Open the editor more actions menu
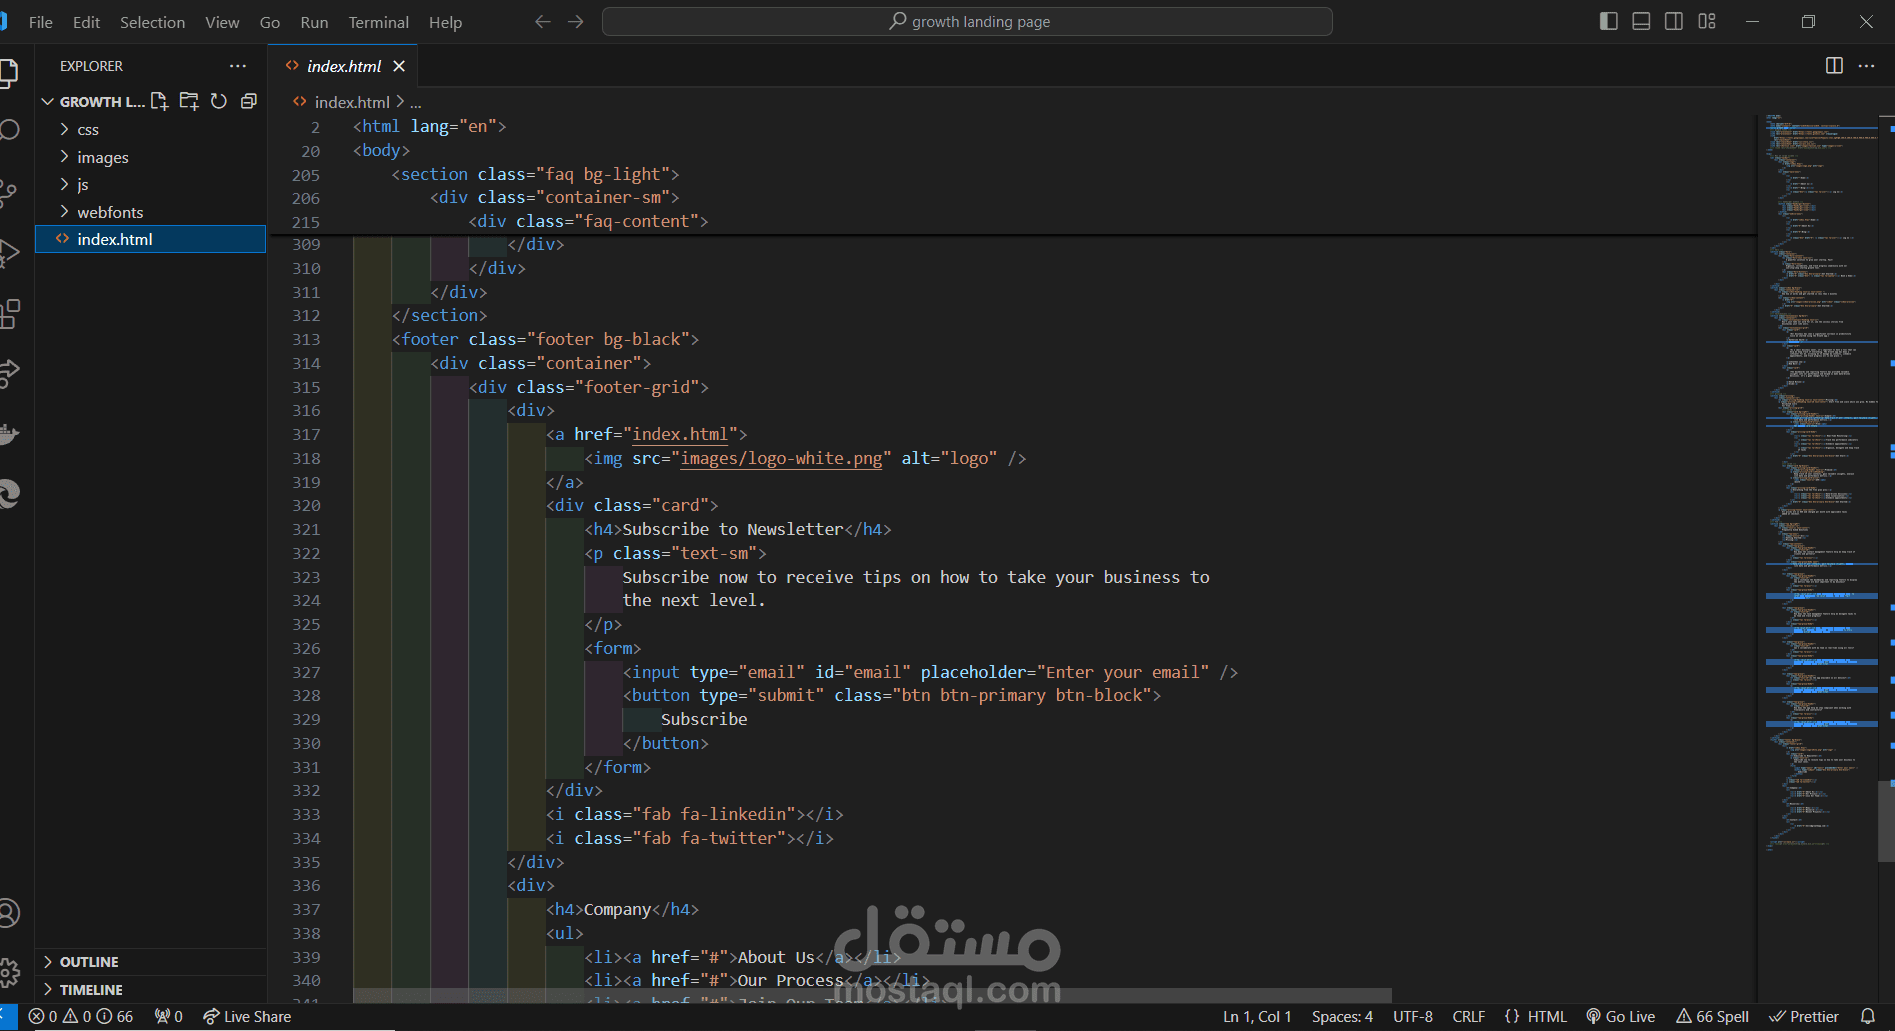Viewport: 1895px width, 1031px height. pos(1866,66)
